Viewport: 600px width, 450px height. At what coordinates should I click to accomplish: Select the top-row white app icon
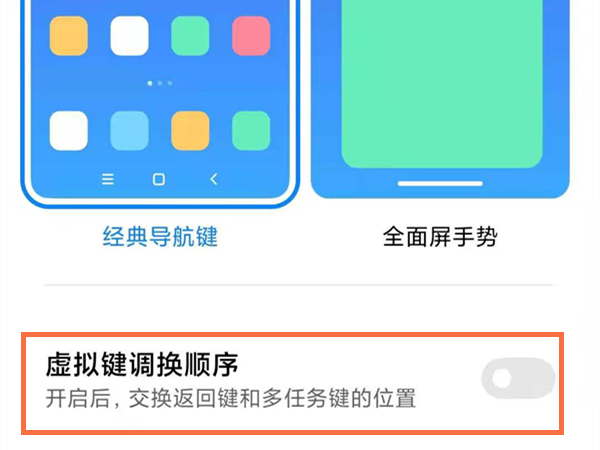[x=129, y=36]
